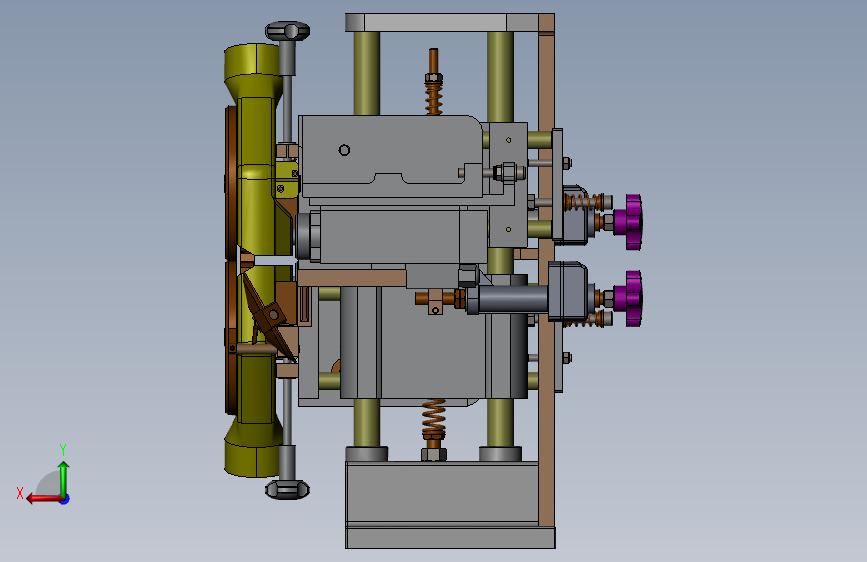The image size is (867, 562).
Task: Select the bottom compression spring above the base
Action: click(434, 417)
